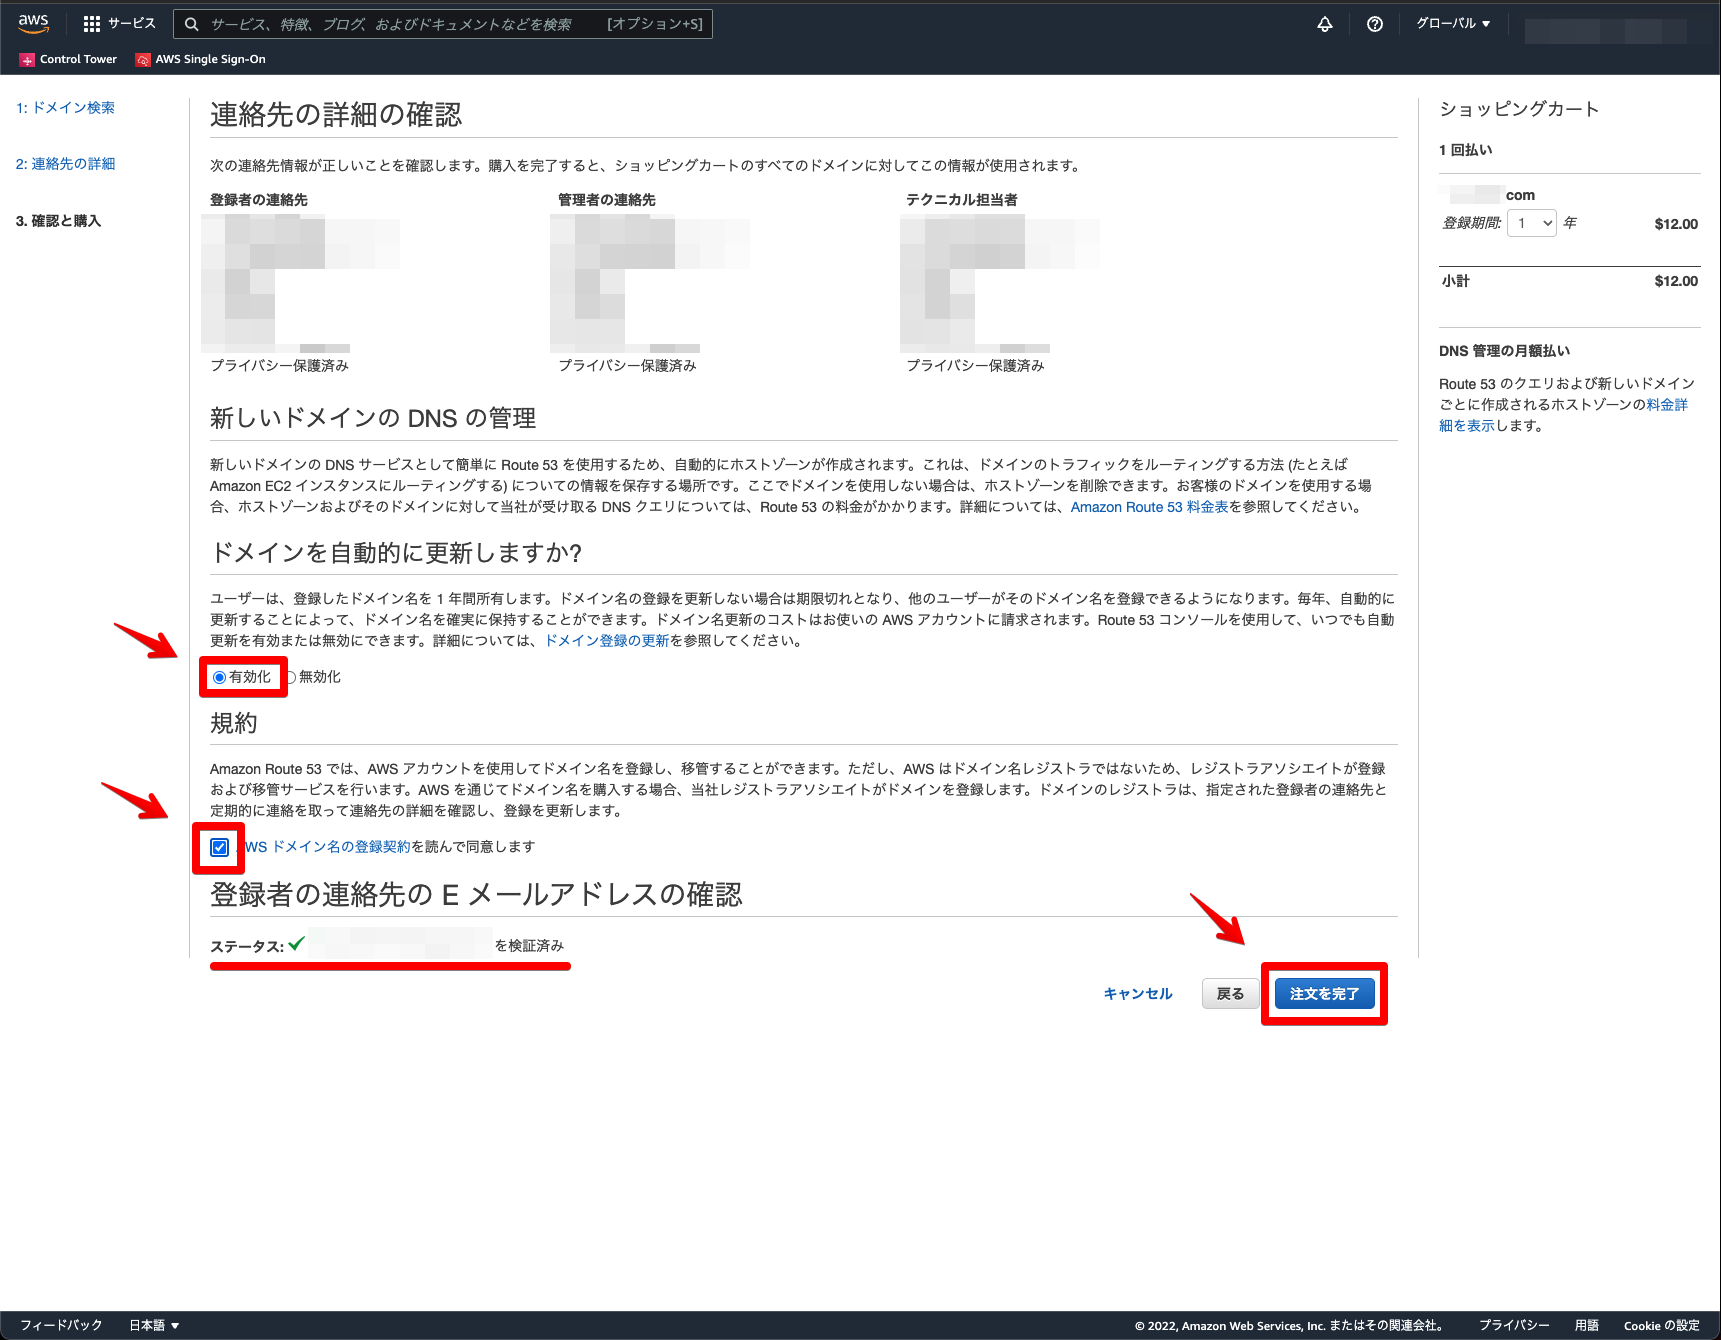Click the search magnifier icon
The width and height of the screenshot is (1721, 1340).
tap(192, 24)
